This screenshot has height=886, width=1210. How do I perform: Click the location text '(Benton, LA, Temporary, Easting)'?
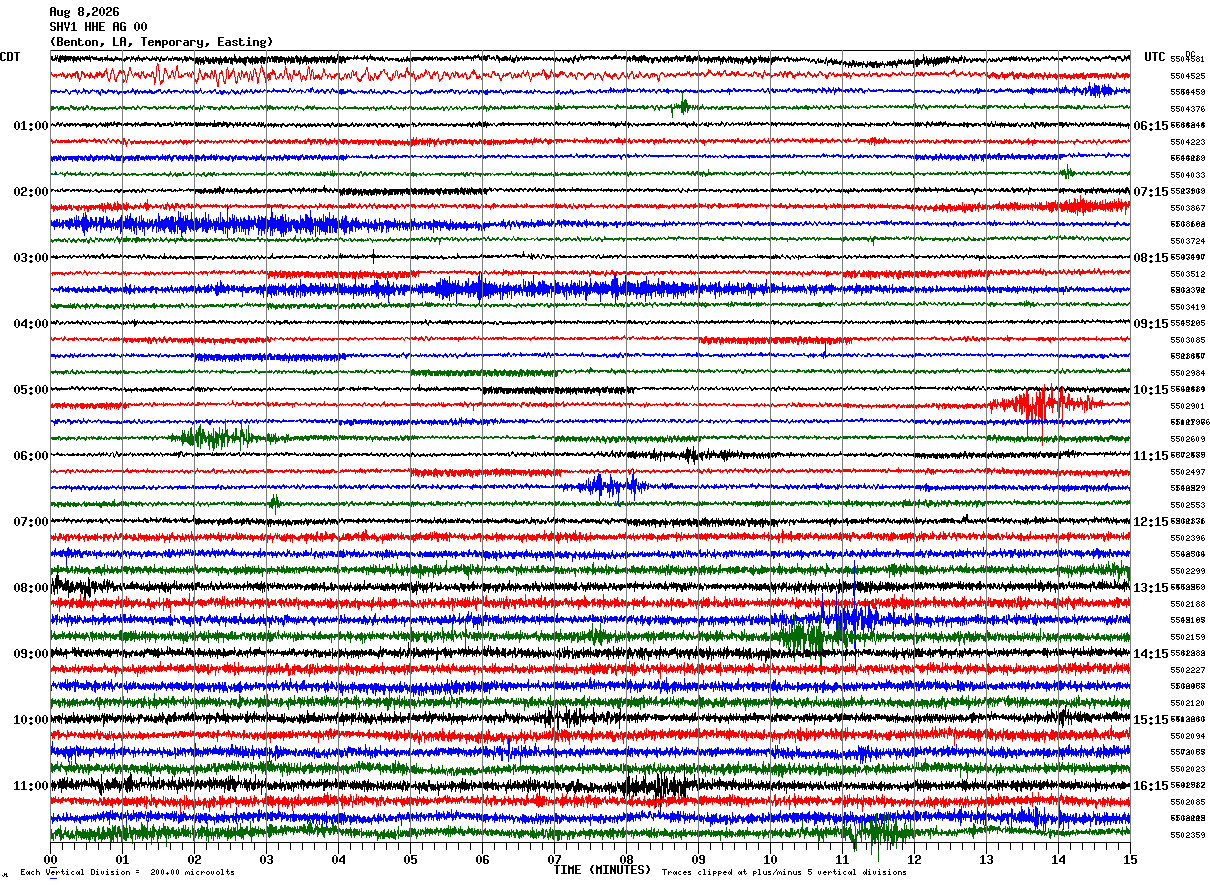(x=161, y=42)
